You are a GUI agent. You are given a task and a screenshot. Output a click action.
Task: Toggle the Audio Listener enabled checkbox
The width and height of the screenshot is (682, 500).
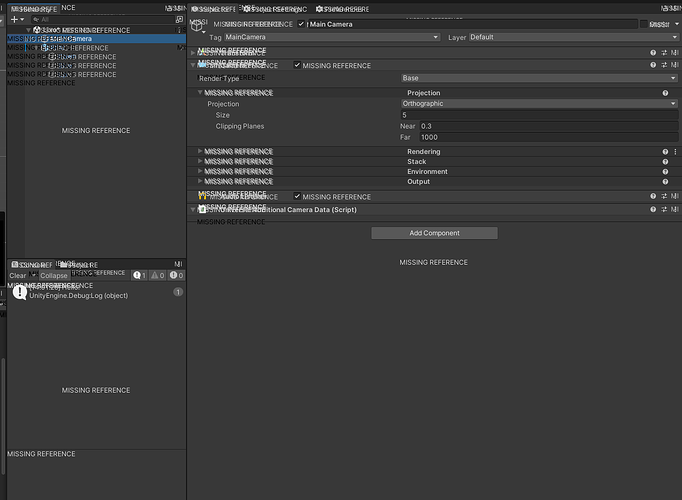coord(297,196)
